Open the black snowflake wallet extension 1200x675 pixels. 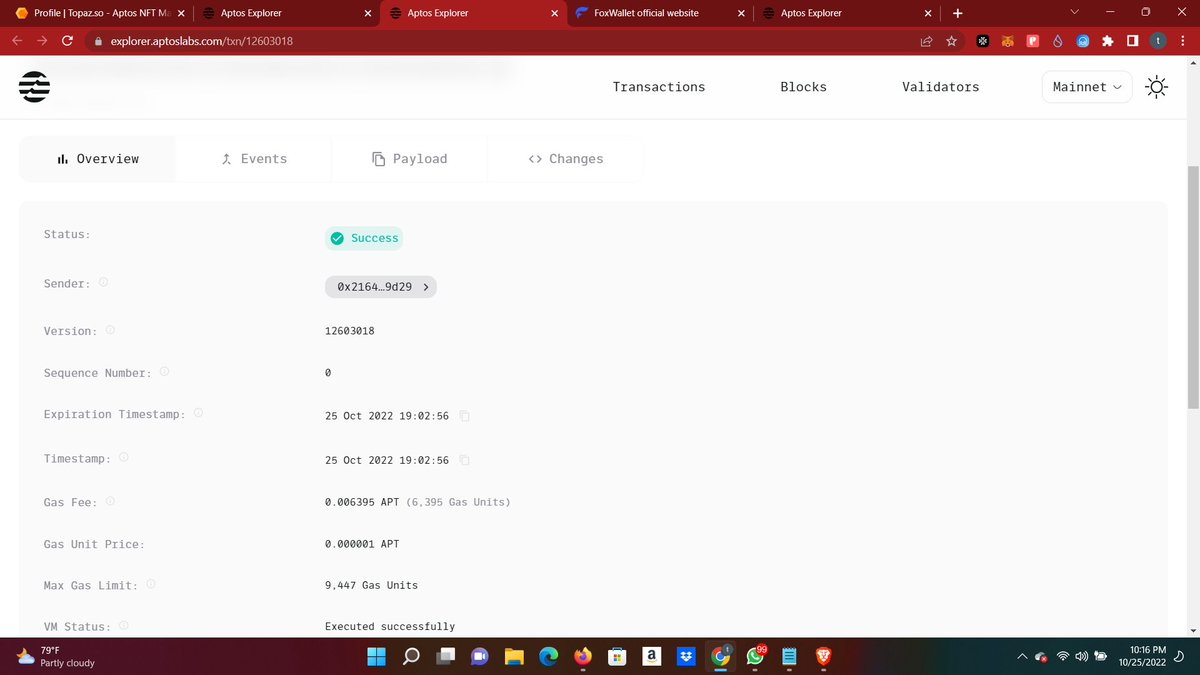(x=984, y=41)
